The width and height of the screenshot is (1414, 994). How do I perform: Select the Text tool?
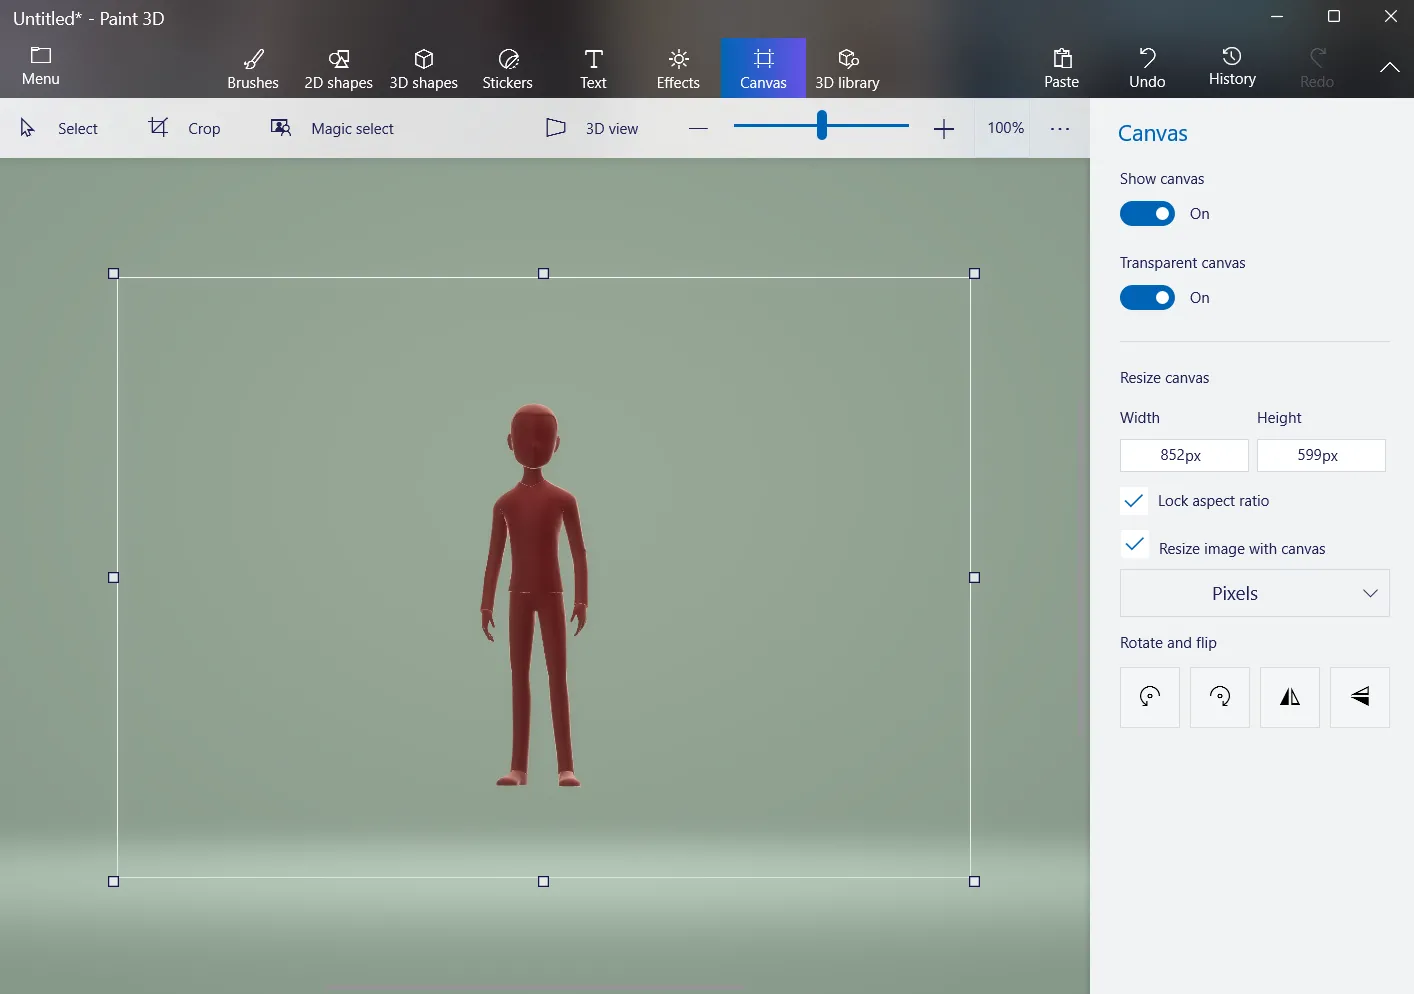[x=592, y=67]
